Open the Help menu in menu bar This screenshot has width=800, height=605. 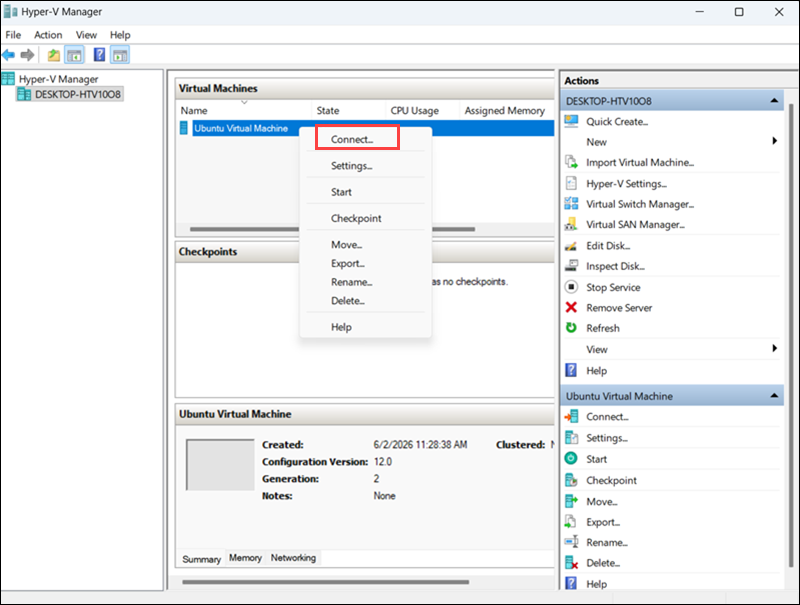pyautogui.click(x=120, y=35)
